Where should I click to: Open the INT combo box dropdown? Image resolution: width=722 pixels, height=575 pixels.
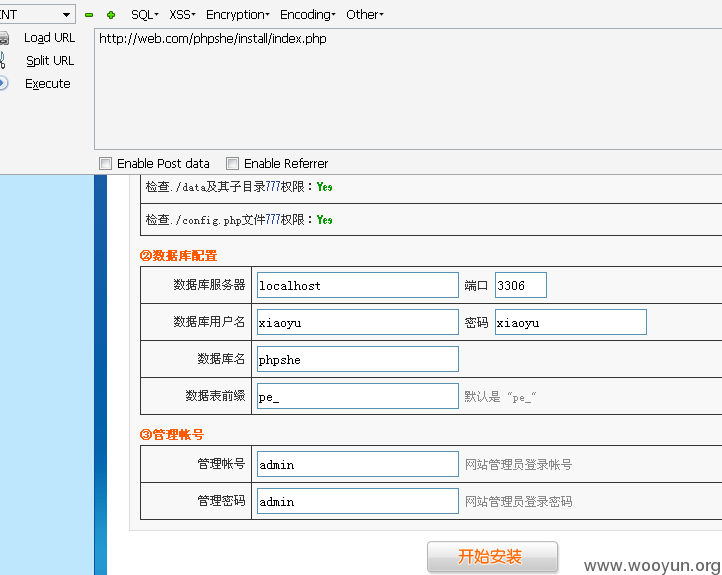(66, 14)
